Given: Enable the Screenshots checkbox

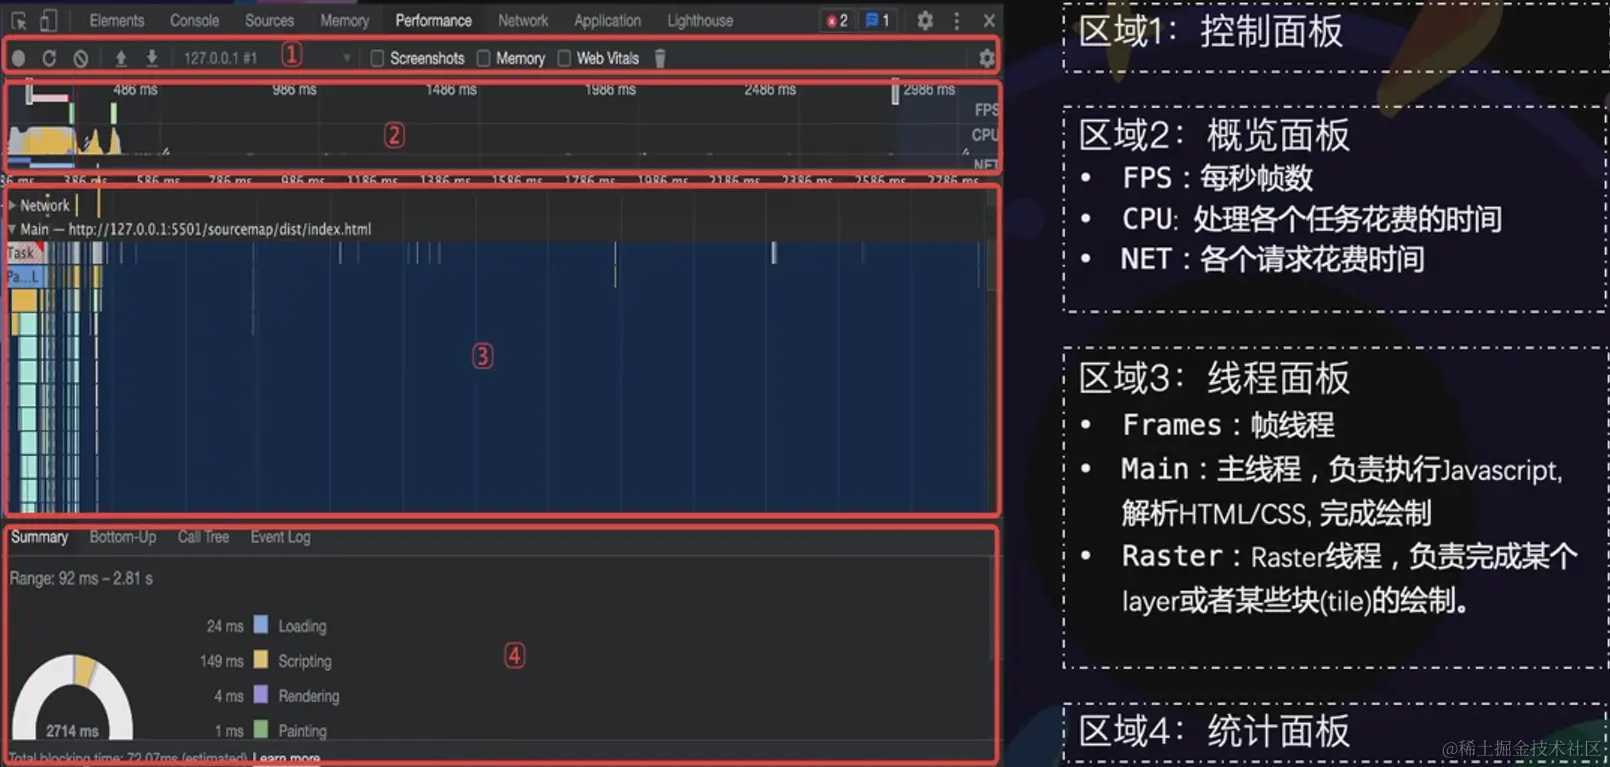Looking at the screenshot, I should [377, 58].
